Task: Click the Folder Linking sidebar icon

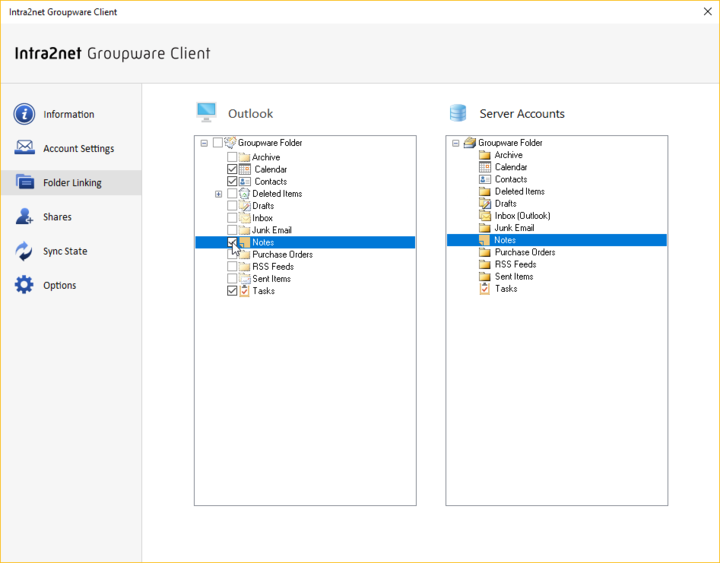Action: pyautogui.click(x=24, y=182)
